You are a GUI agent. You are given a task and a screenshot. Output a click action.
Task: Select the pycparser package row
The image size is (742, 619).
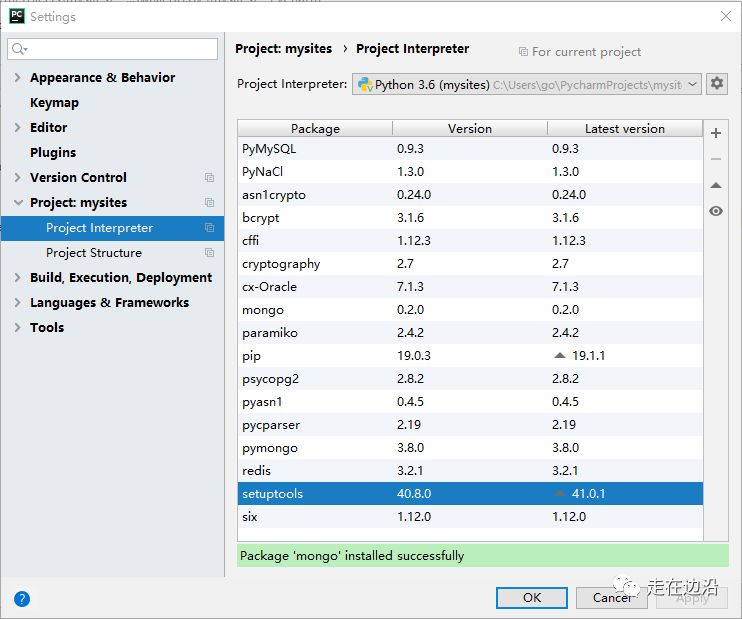[470, 424]
